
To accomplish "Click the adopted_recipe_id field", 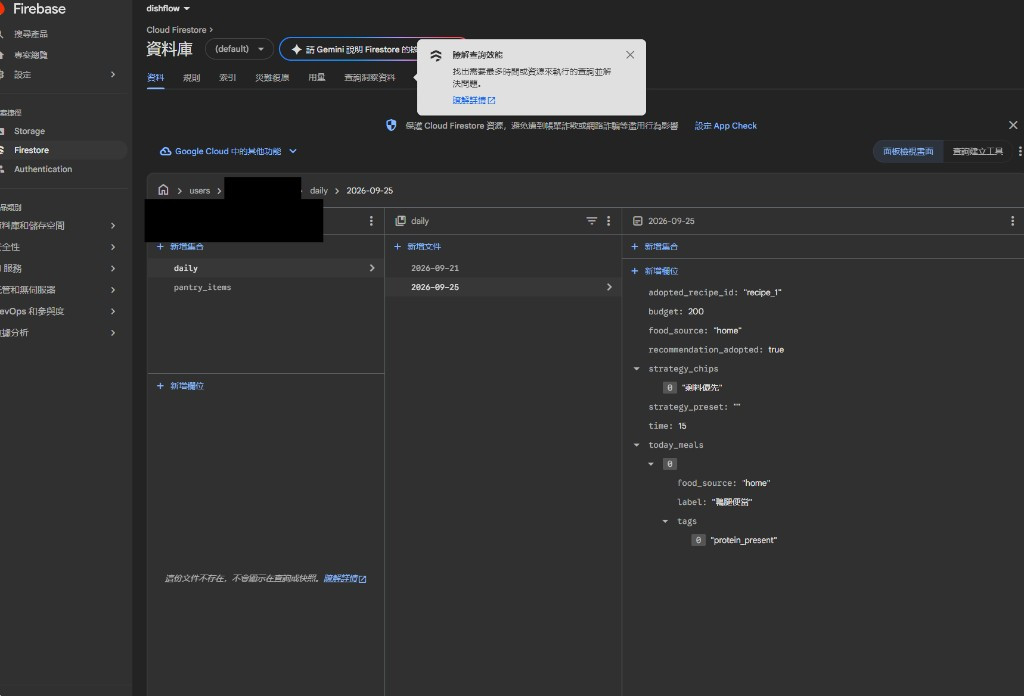I will [714, 293].
